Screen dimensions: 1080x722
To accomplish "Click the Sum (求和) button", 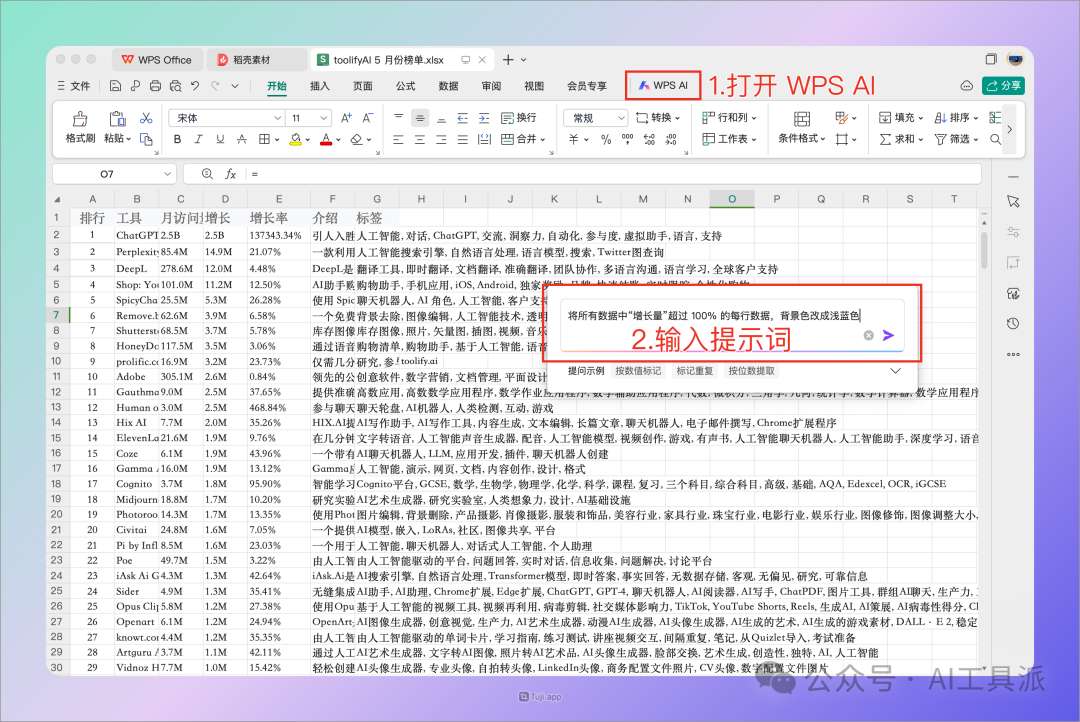I will (x=901, y=139).
